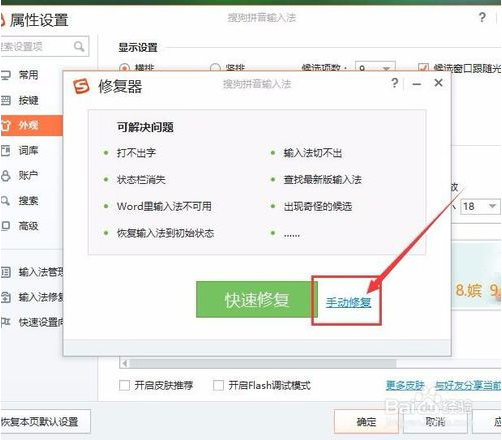Enable the 开启皮肤推荐 checkbox
Image resolution: width=502 pixels, height=440 pixels.
click(124, 386)
